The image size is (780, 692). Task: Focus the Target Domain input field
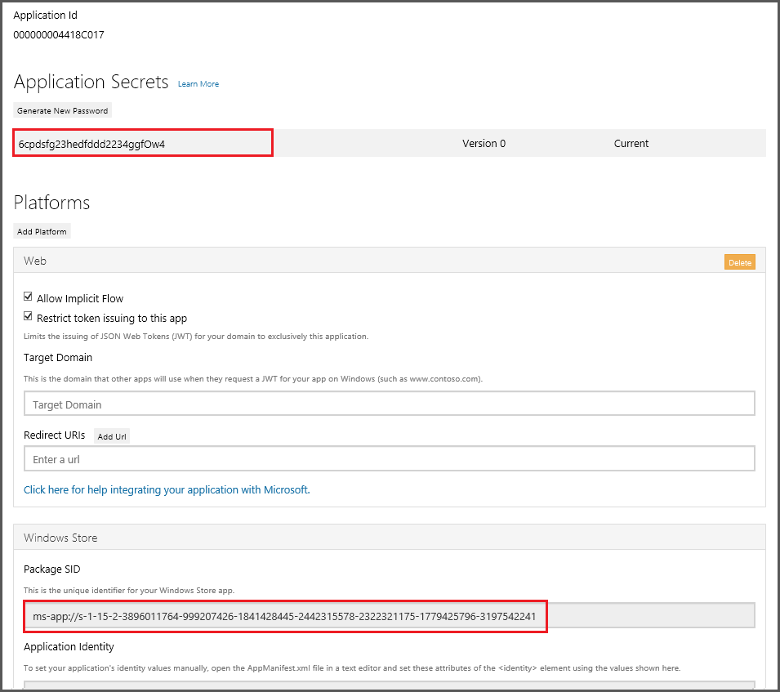click(389, 404)
